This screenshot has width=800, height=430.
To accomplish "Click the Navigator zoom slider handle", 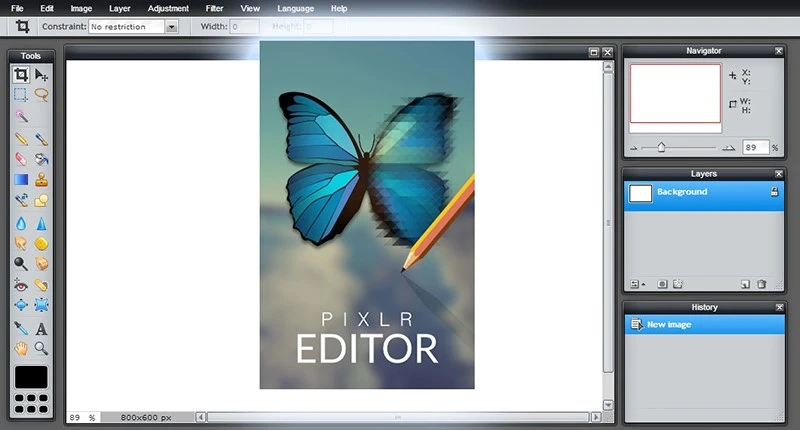I will point(660,147).
